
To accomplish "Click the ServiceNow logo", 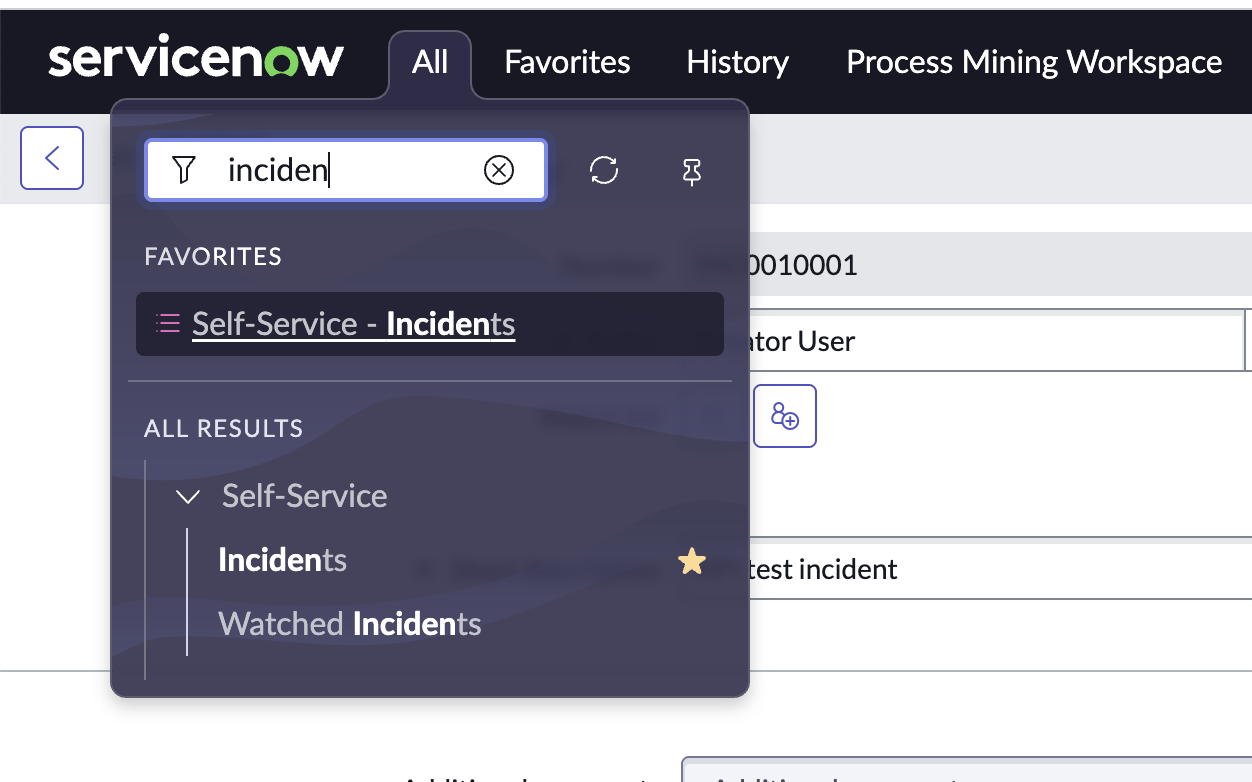I will point(195,60).
